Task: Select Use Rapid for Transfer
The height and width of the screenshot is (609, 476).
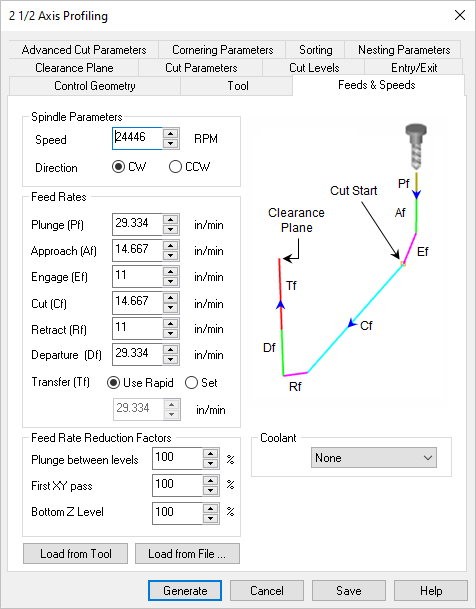Action: 140,383
